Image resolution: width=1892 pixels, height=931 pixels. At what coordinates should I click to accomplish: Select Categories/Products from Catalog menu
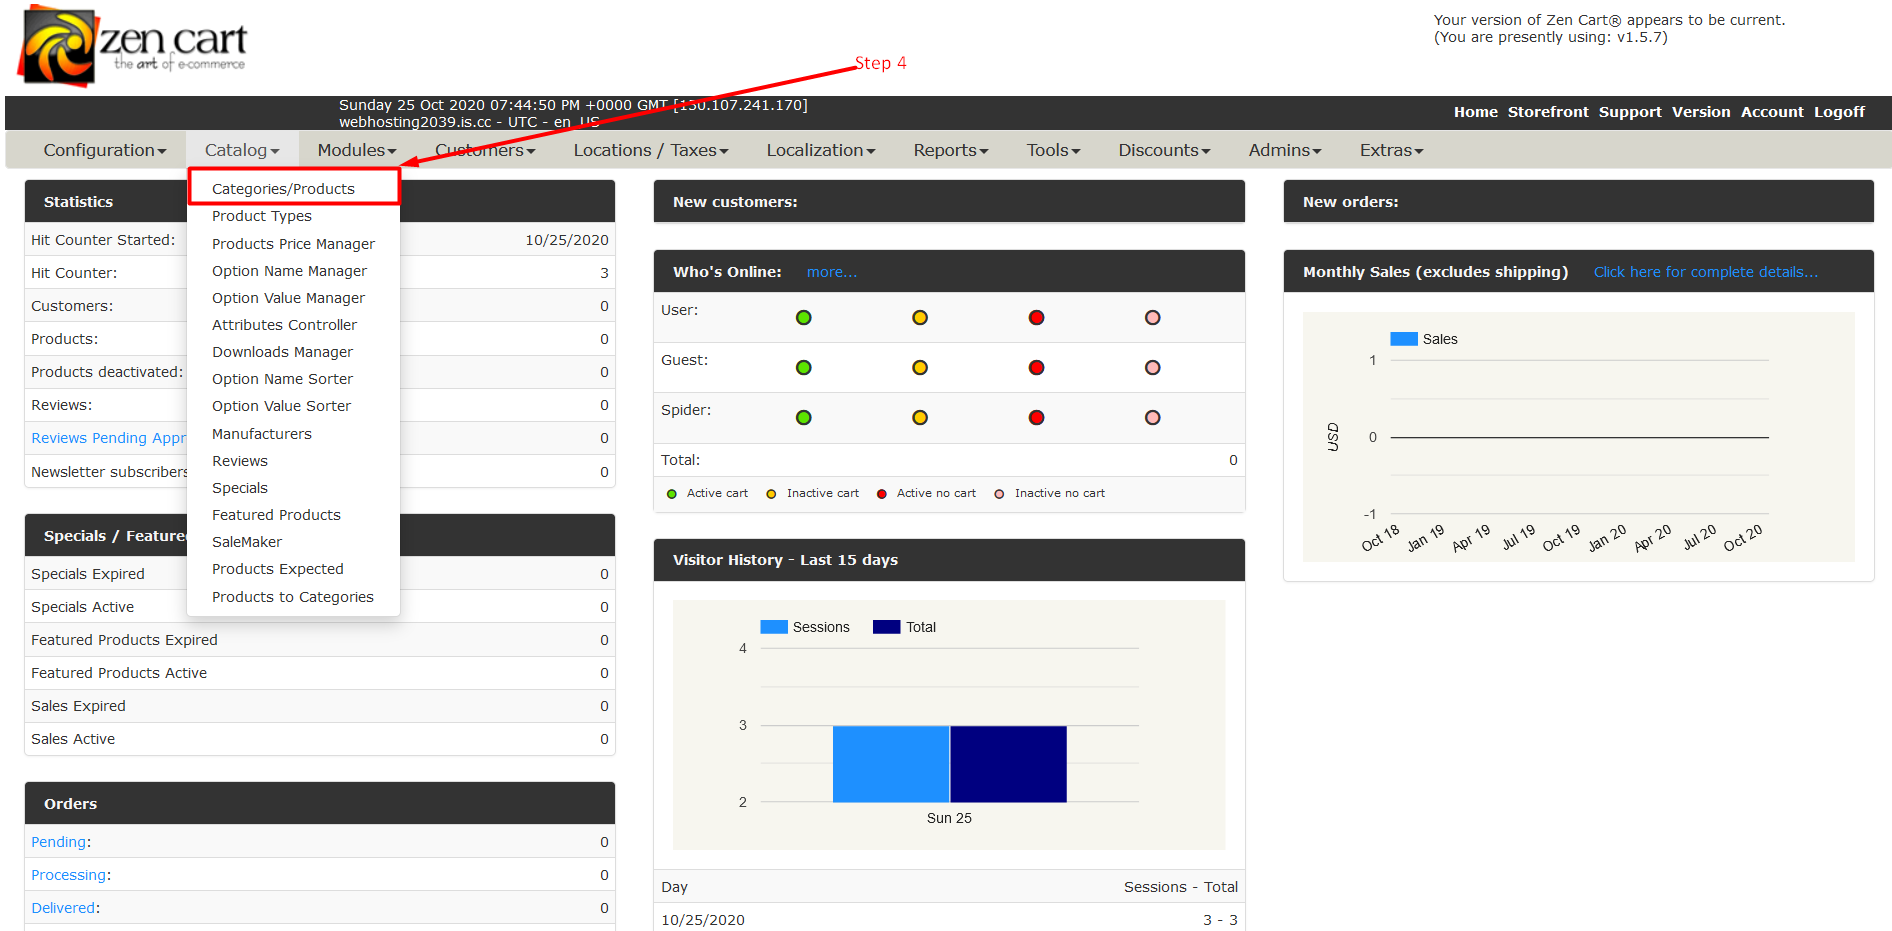point(283,189)
